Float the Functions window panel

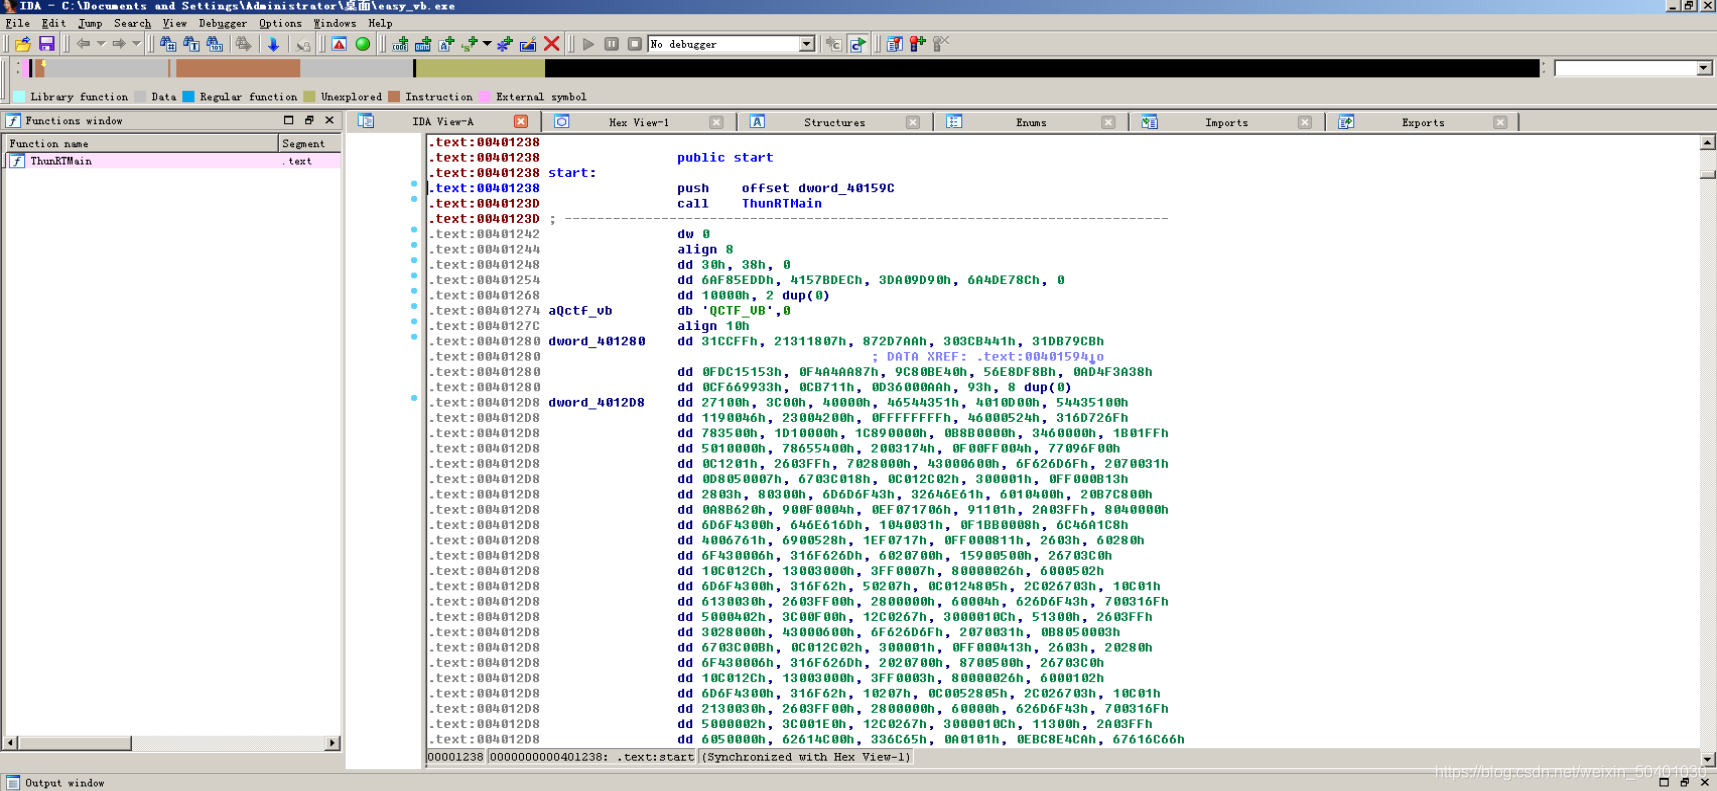pyautogui.click(x=309, y=120)
